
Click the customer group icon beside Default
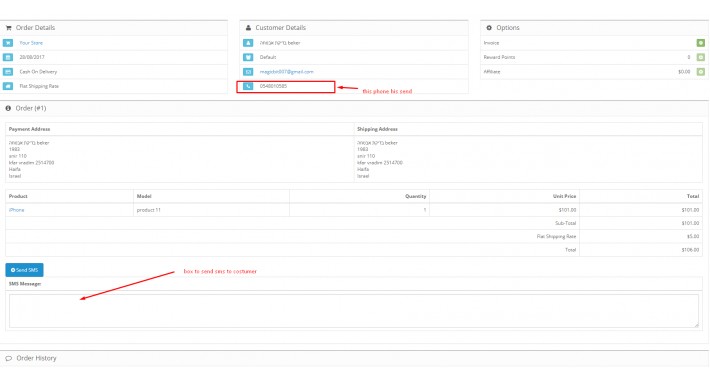248,58
